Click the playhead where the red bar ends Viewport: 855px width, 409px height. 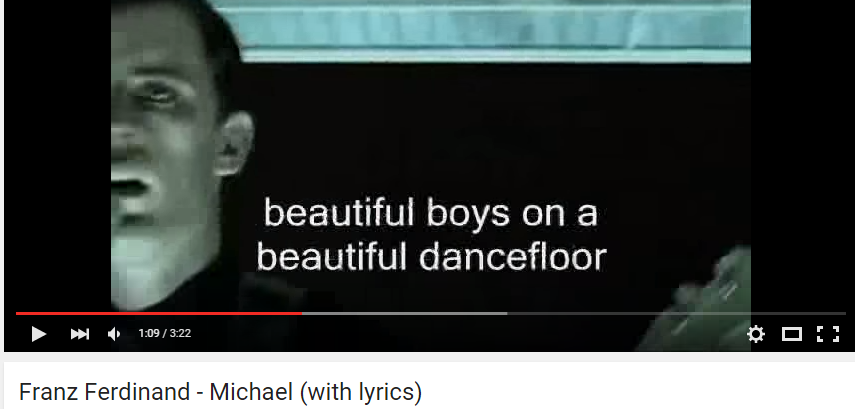point(302,314)
